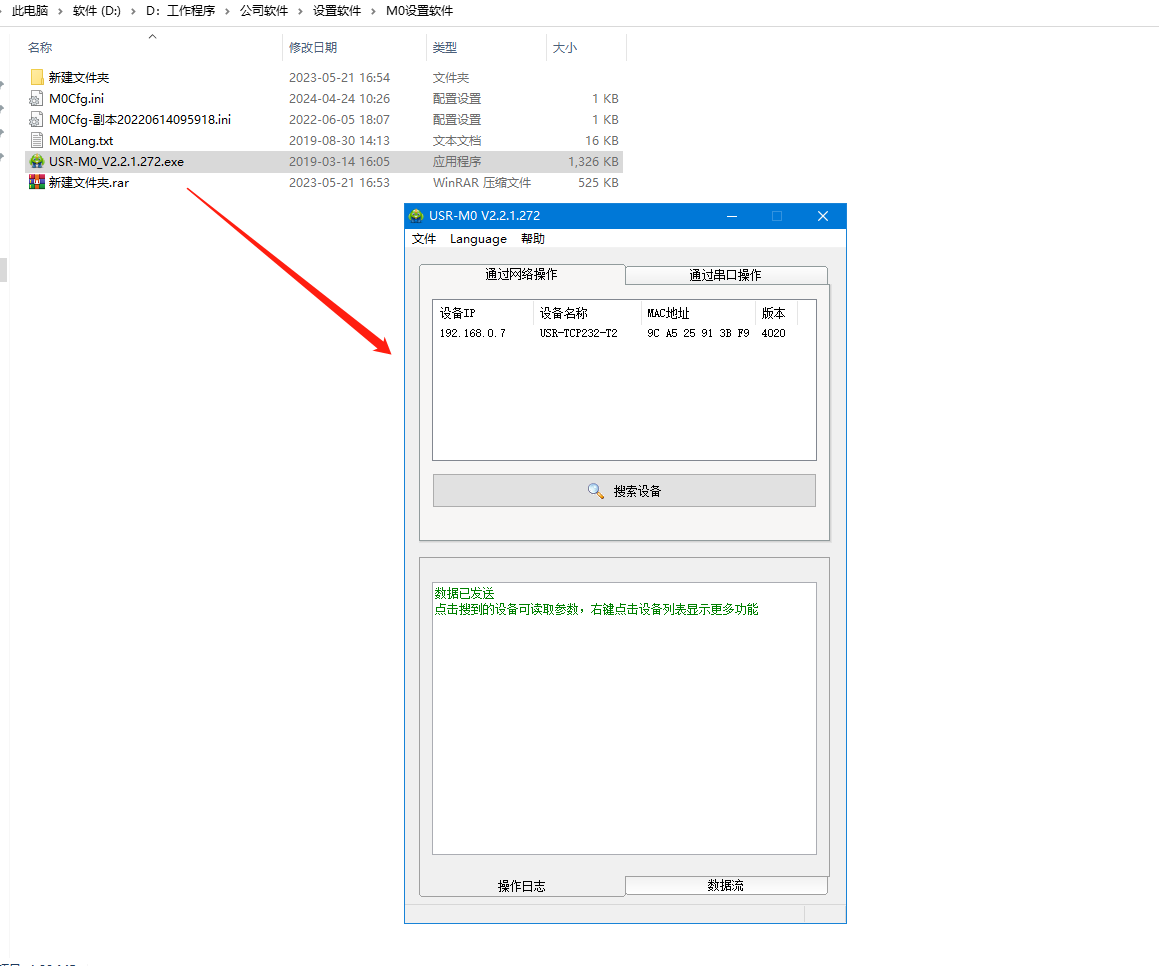Click the M0Lang.txt document icon
Screen dimensions: 1159x966
(x=37, y=140)
